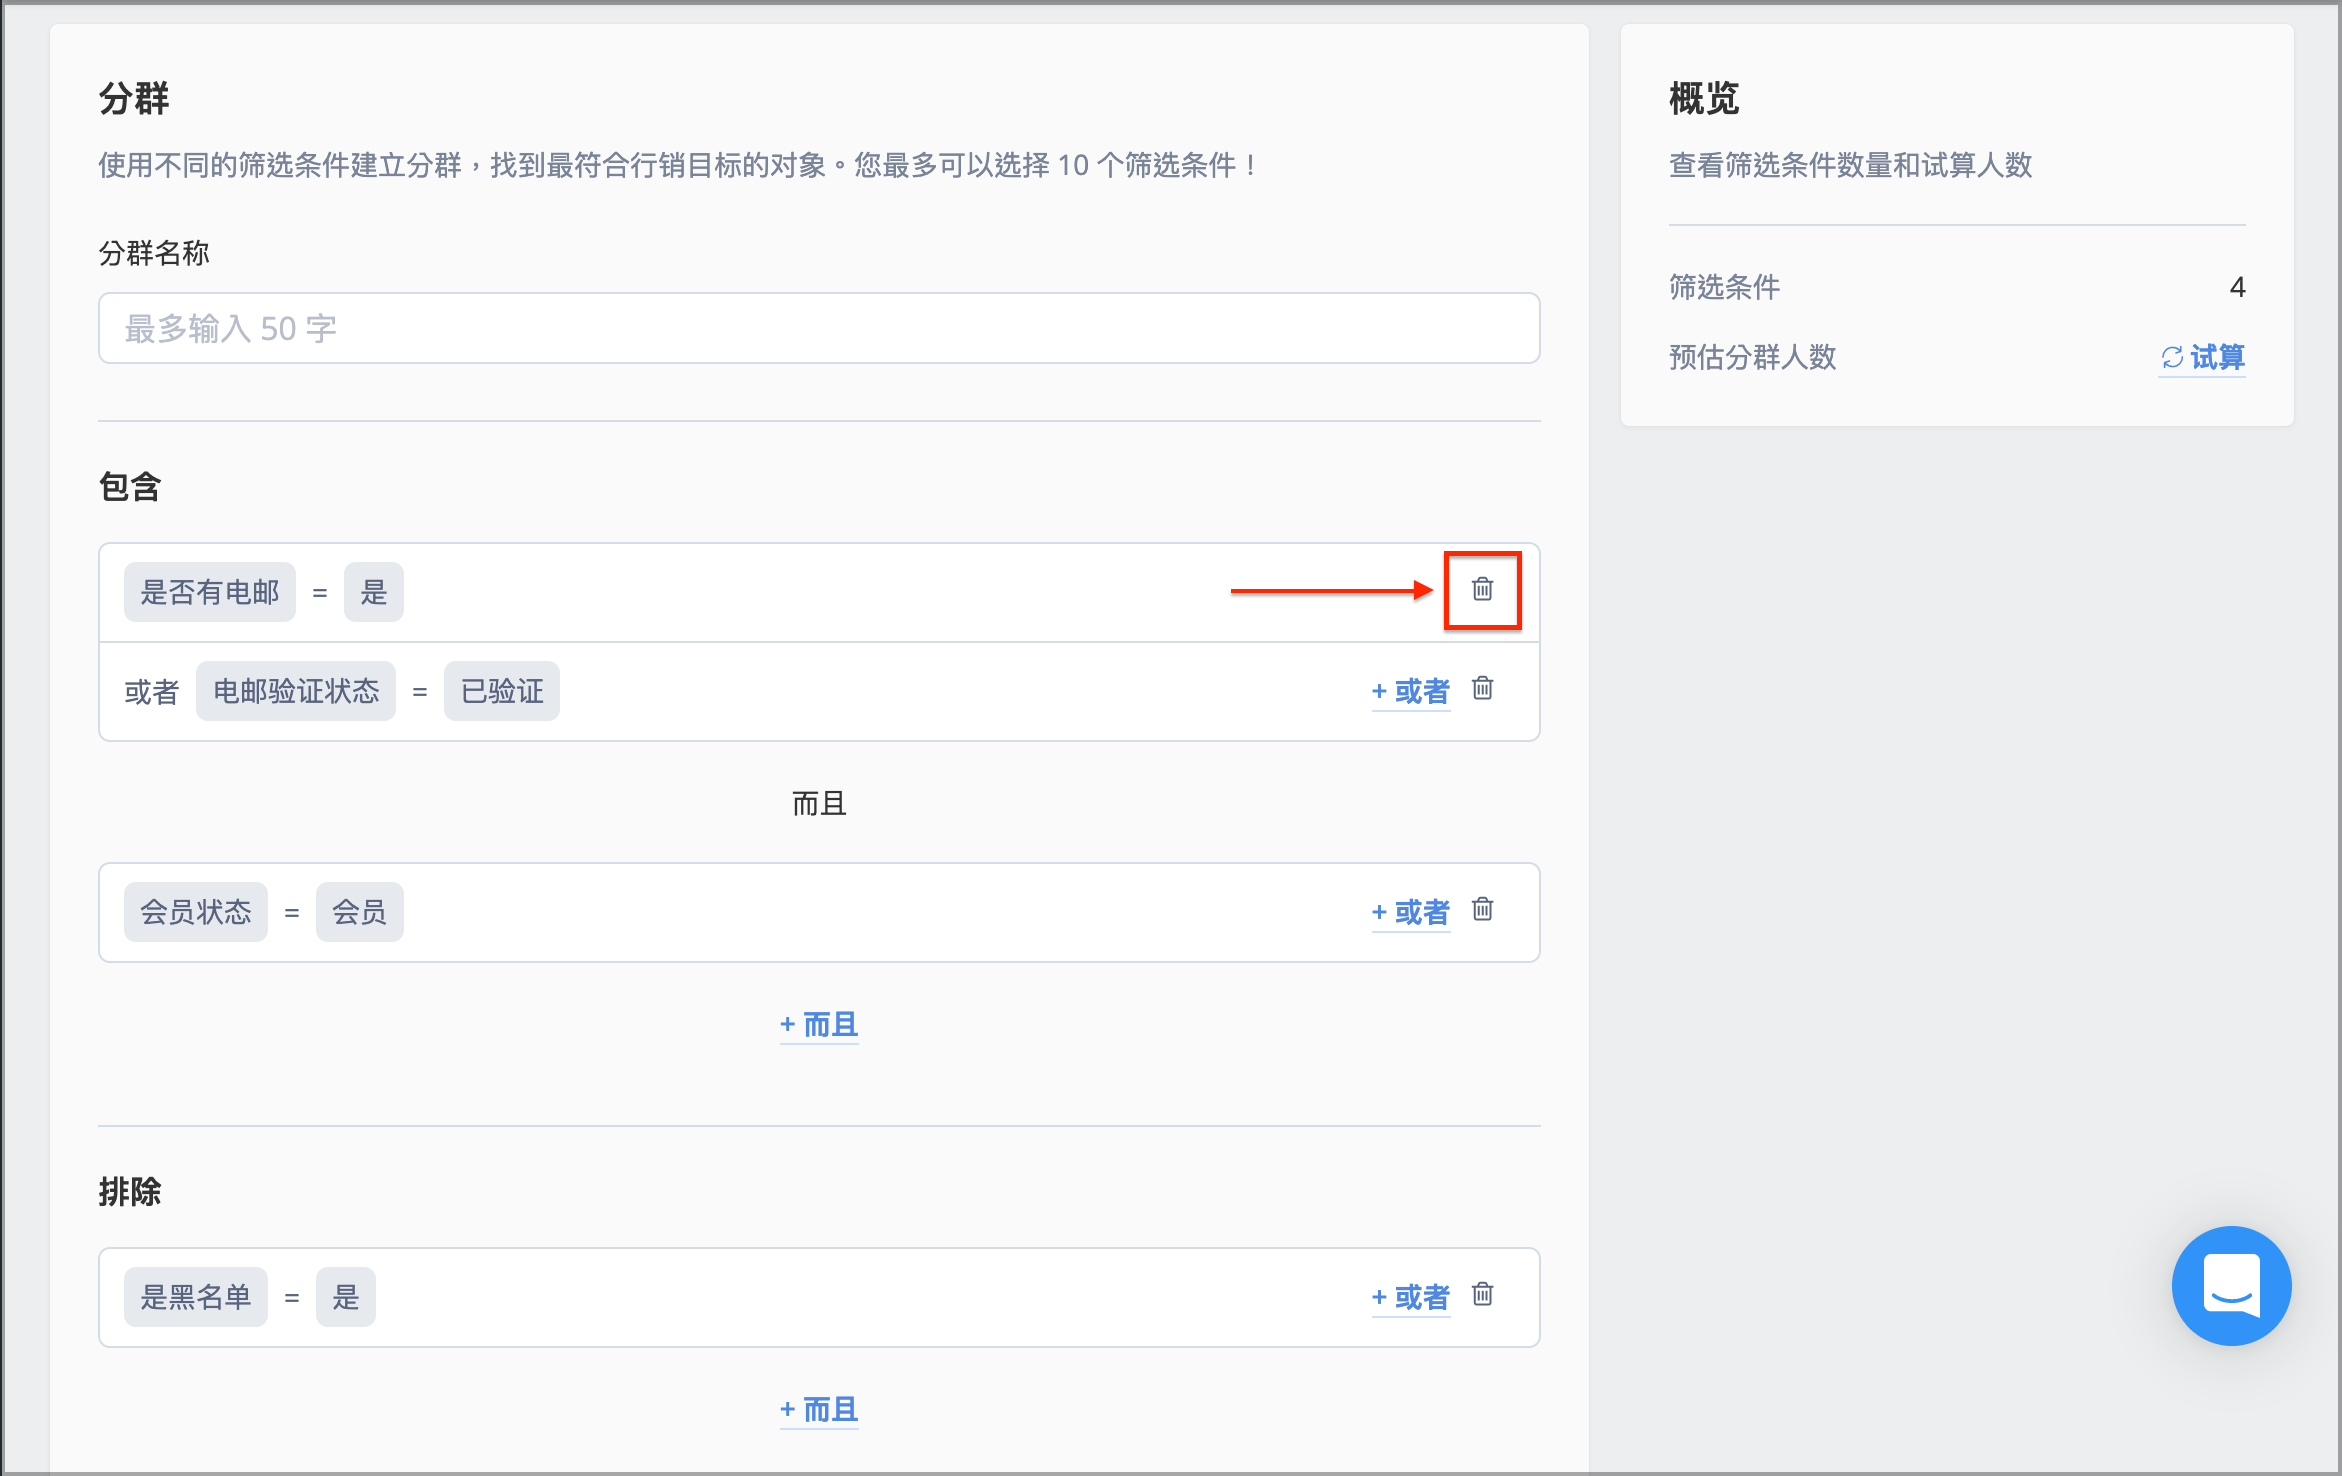This screenshot has height=1476, width=2342.
Task: Add 或者 condition to 电邮验证状态 row
Action: point(1410,691)
